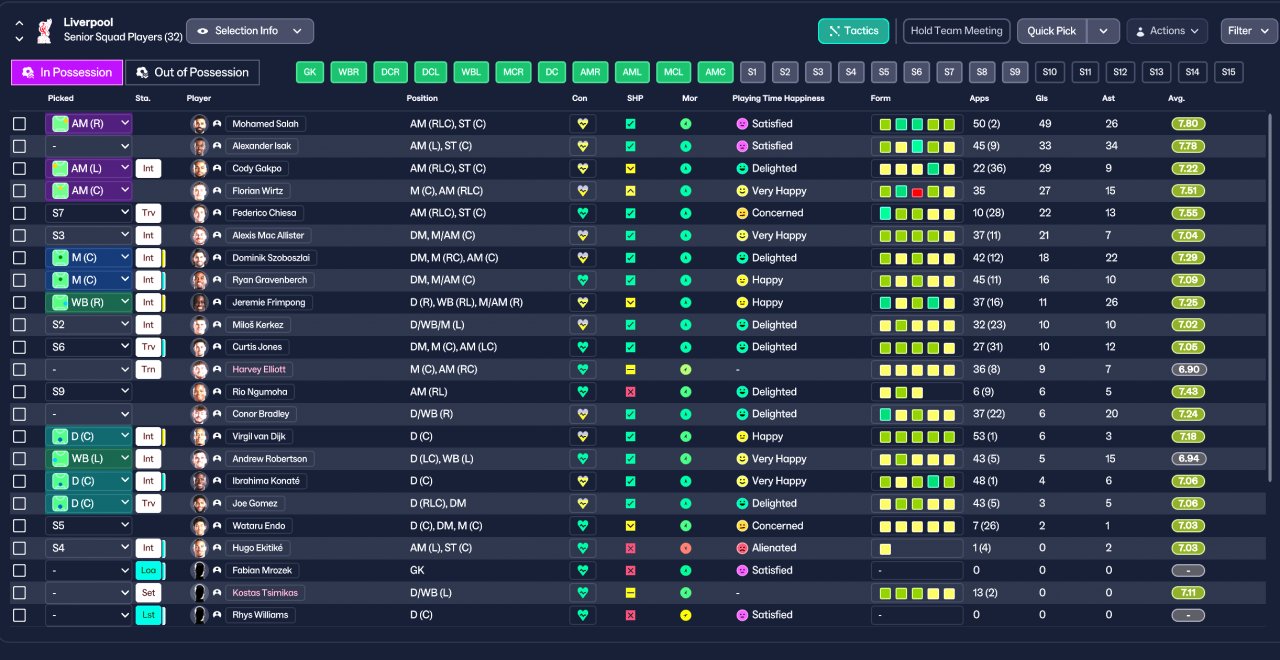Check the box for Virgil van Dijk

tap(19, 437)
